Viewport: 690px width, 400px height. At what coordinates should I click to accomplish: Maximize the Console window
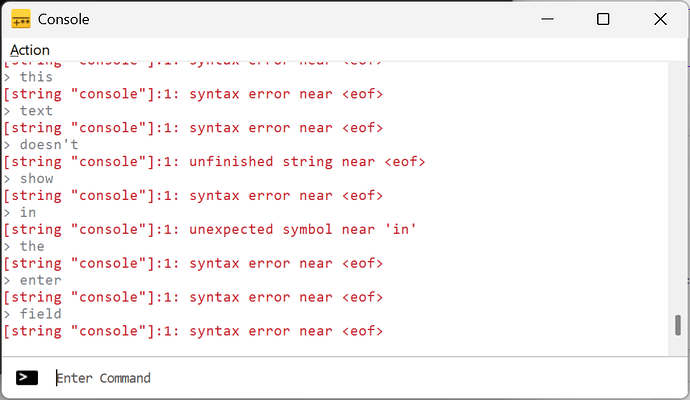coord(603,19)
